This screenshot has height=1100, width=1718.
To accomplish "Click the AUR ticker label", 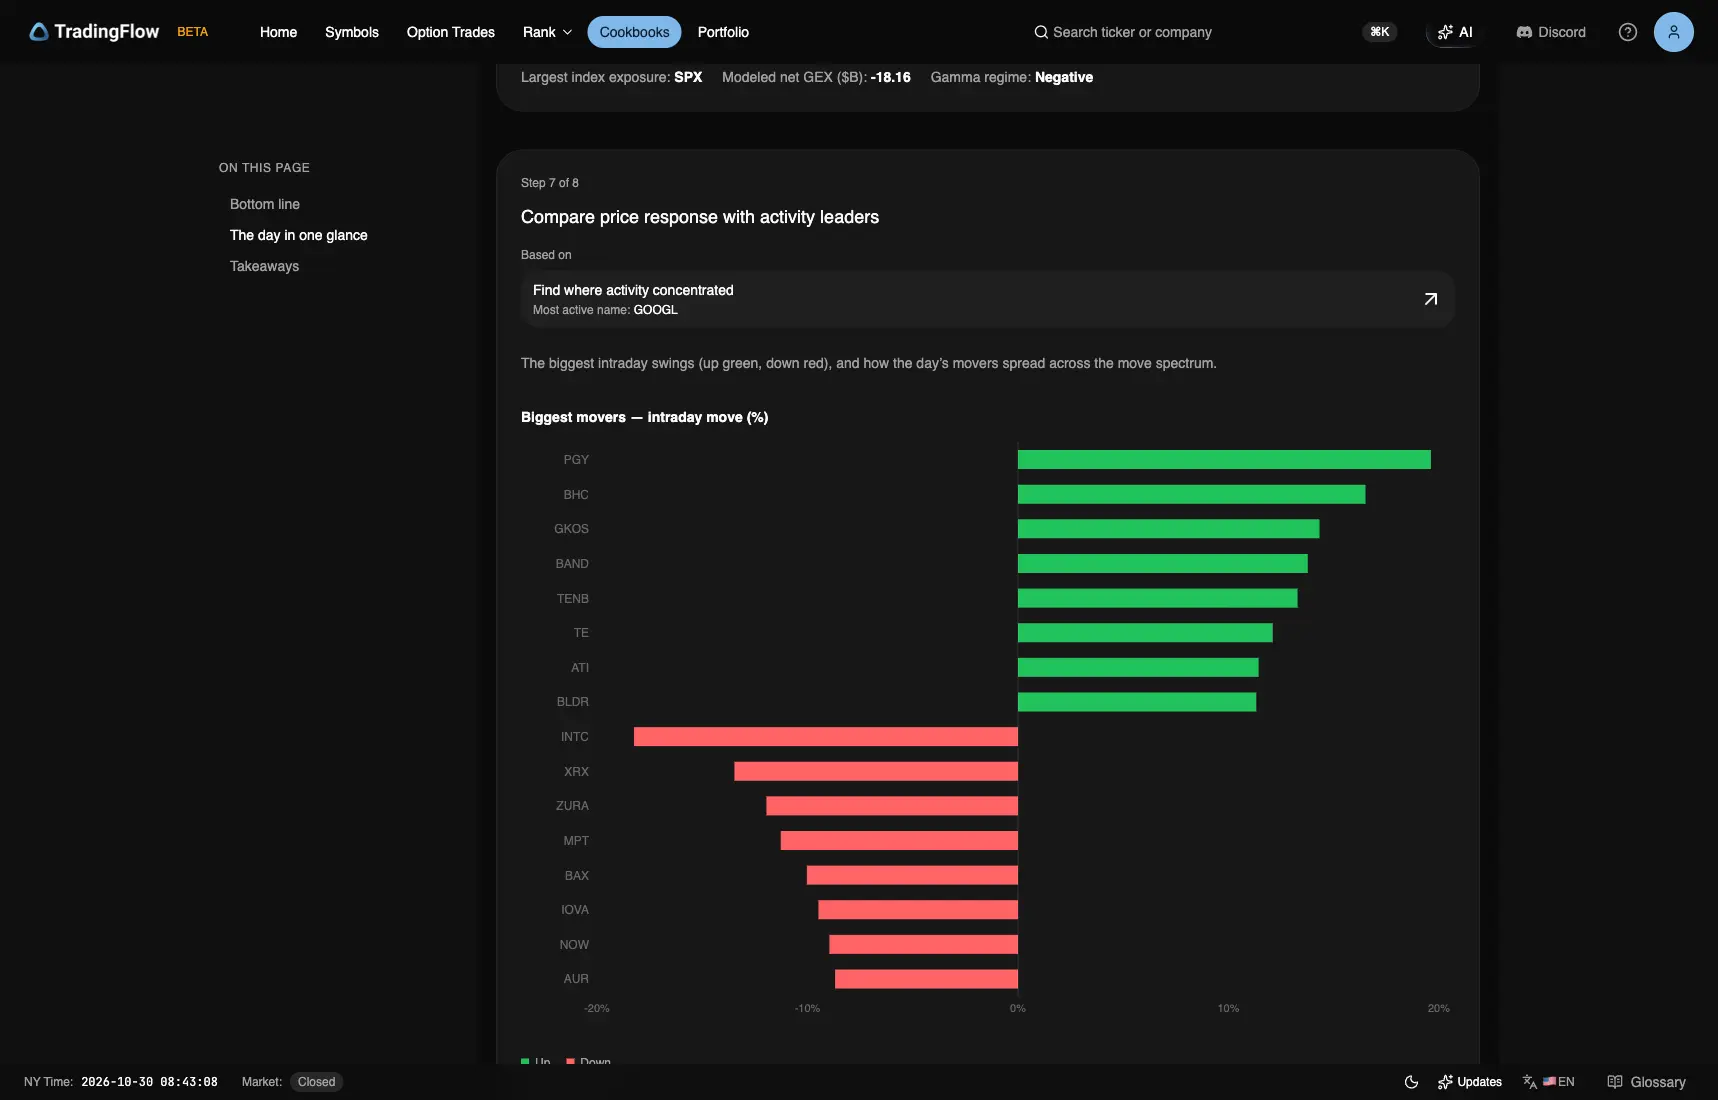I will coord(576,979).
